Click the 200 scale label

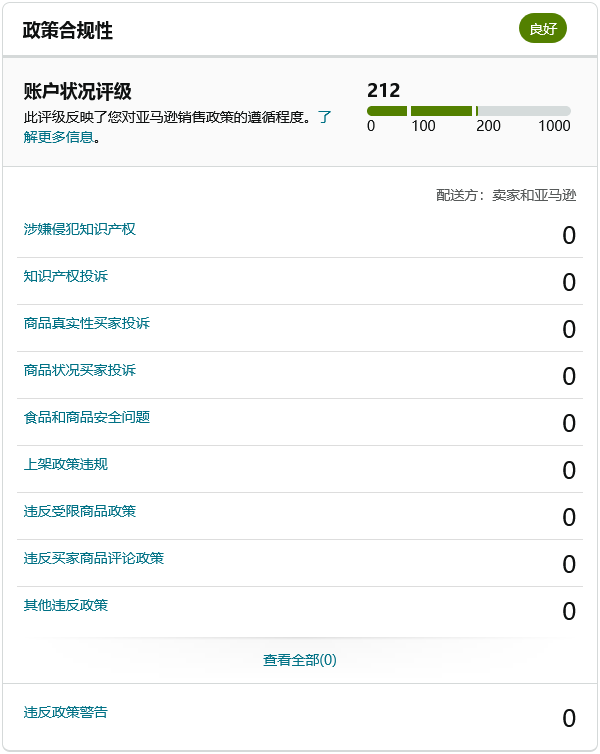tap(488, 126)
